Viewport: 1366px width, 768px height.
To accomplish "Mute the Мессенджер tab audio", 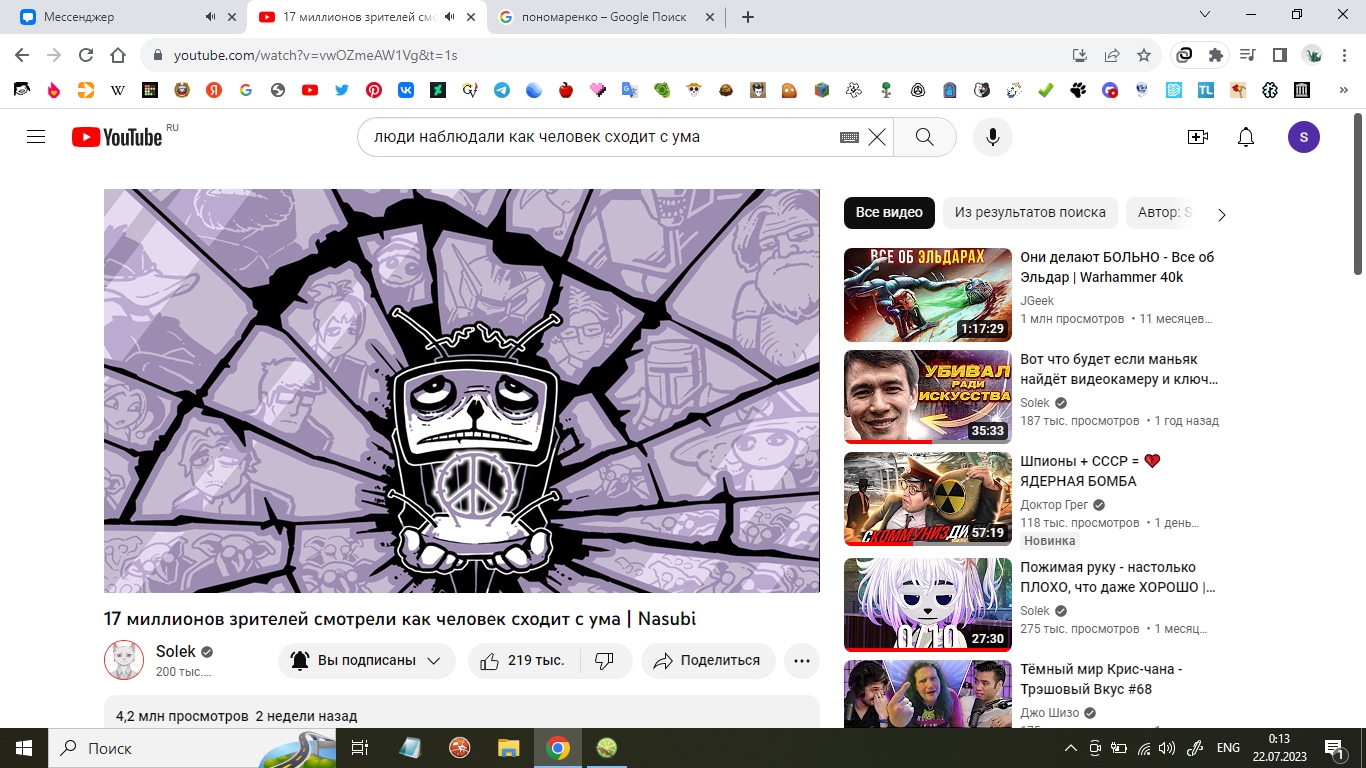I will click(x=210, y=17).
